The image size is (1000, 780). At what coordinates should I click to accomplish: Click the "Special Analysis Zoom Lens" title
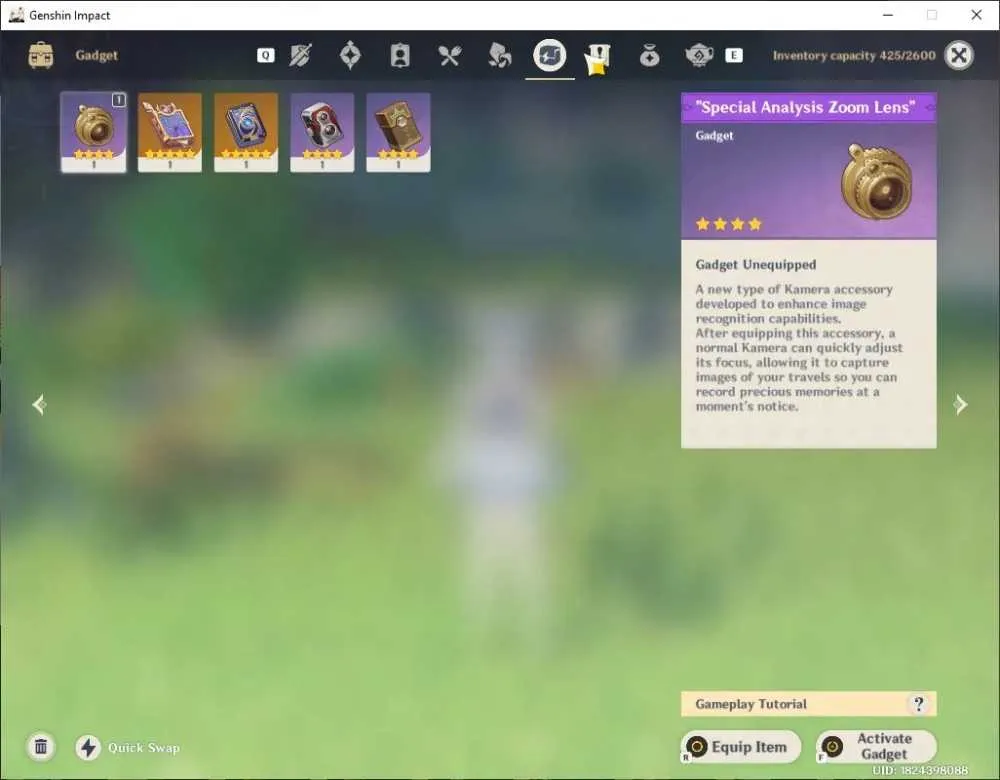[x=805, y=107]
